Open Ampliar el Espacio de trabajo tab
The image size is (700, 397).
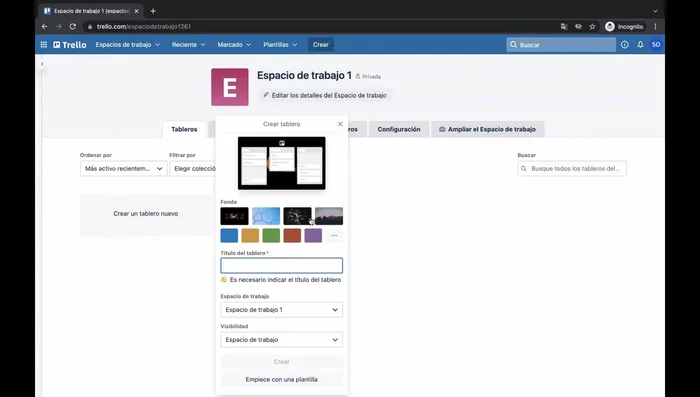[x=488, y=129]
